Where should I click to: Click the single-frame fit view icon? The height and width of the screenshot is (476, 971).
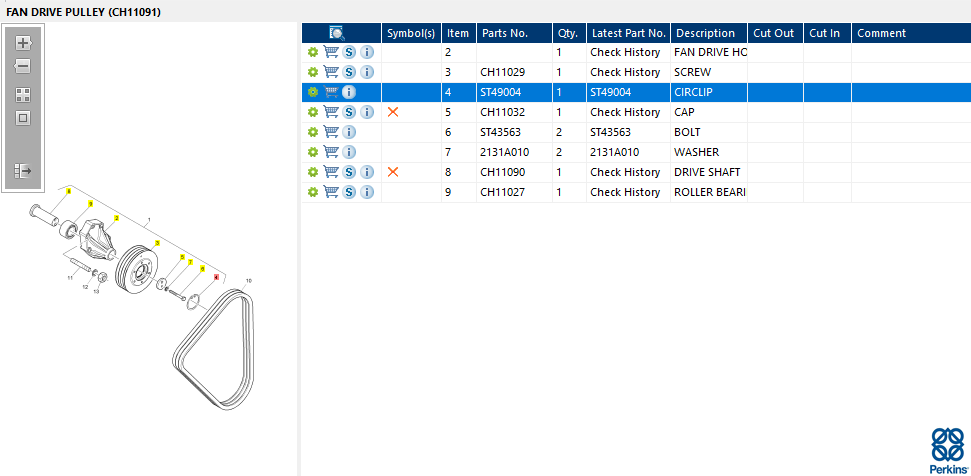[23, 118]
